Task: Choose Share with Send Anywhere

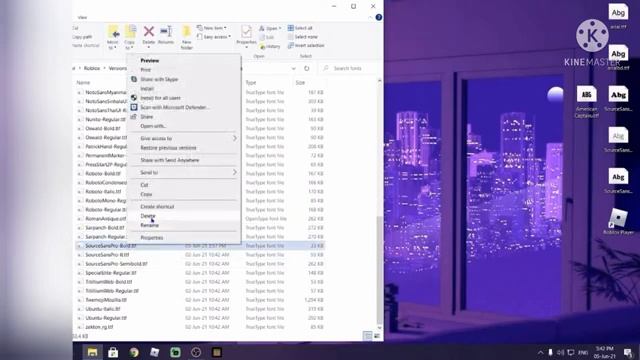Action: [170, 160]
